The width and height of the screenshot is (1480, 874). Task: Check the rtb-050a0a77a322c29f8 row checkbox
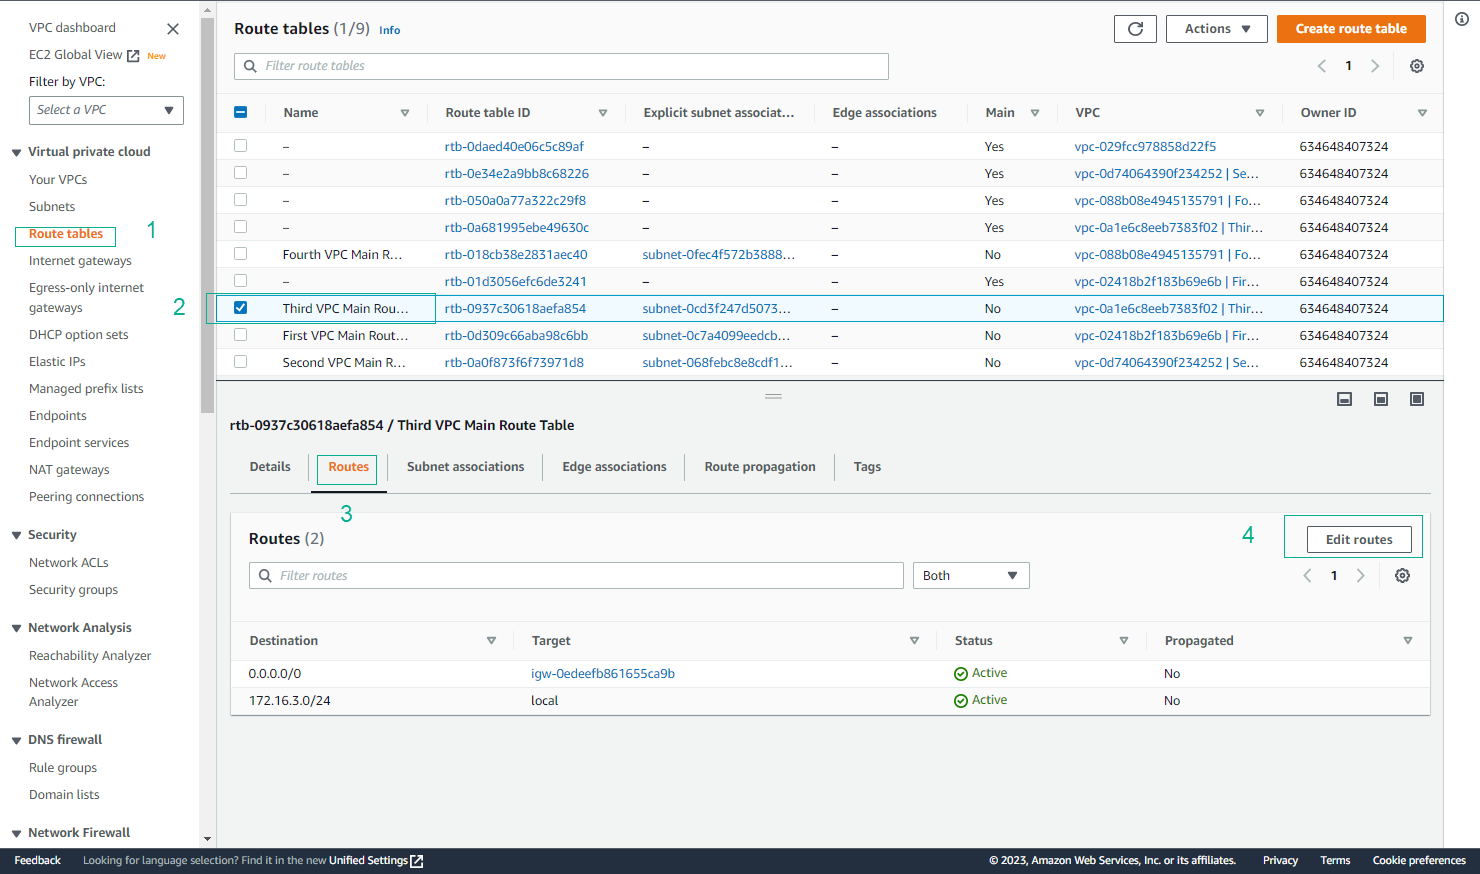point(240,200)
